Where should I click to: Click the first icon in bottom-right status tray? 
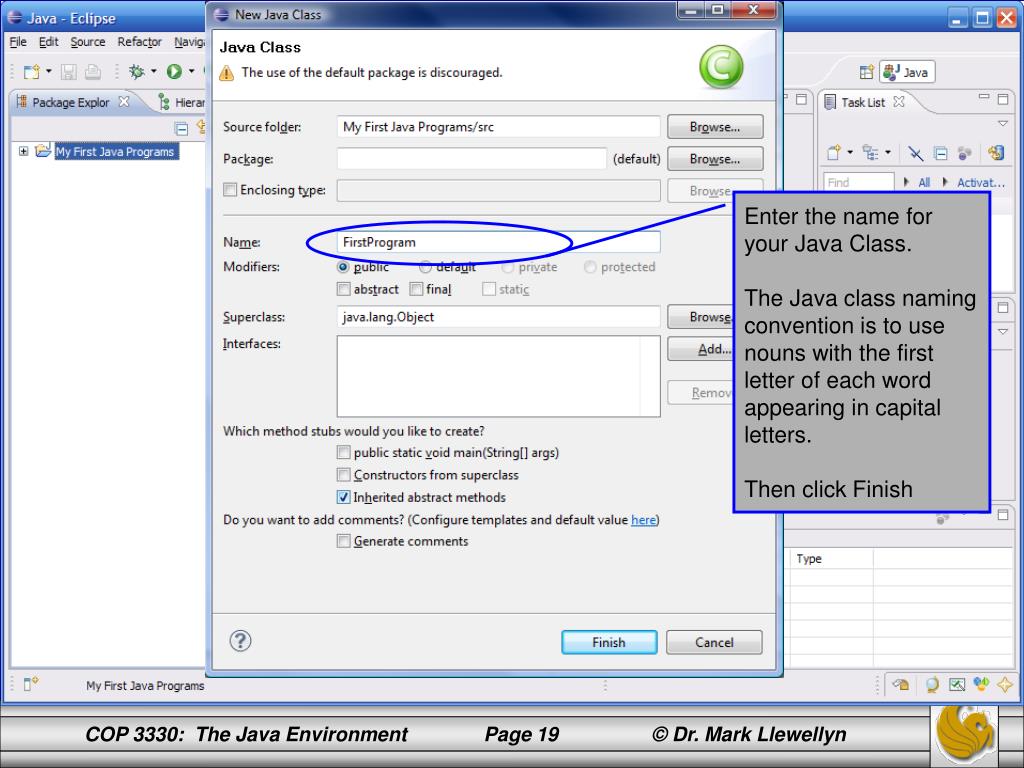(901, 684)
